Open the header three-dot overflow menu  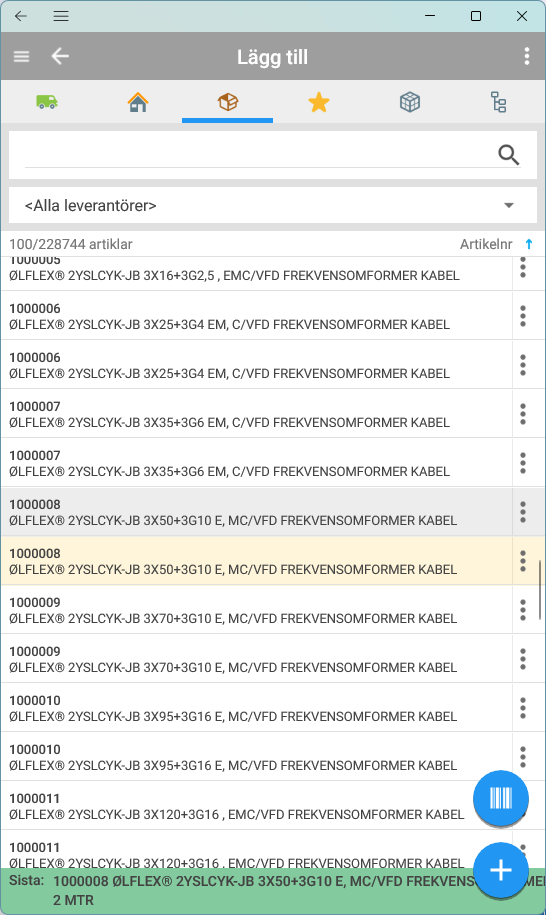[x=527, y=57]
